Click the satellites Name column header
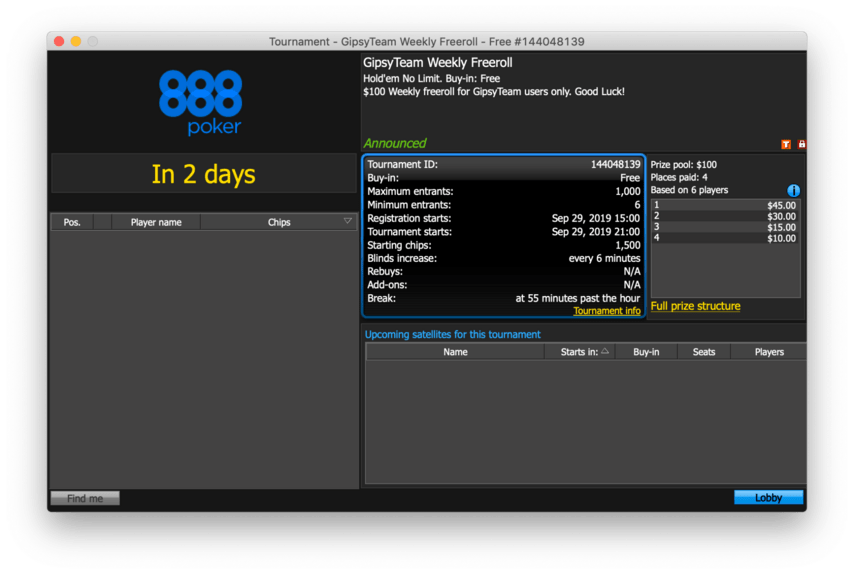The height and width of the screenshot is (574, 854). tap(455, 352)
